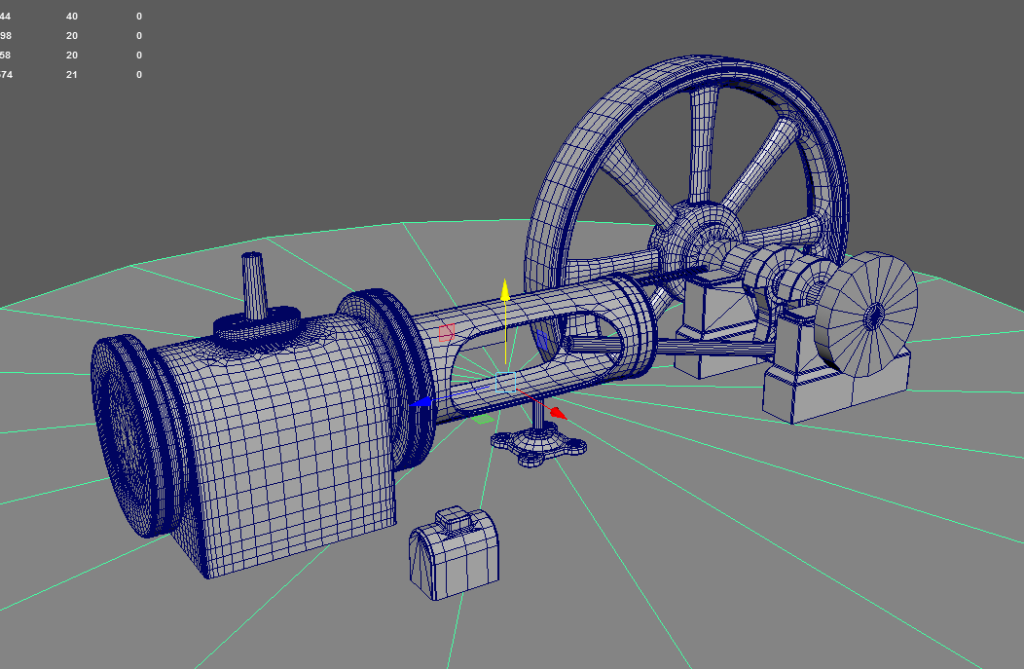Click the HUD value 21
Image resolution: width=1024 pixels, height=669 pixels.
click(x=72, y=74)
